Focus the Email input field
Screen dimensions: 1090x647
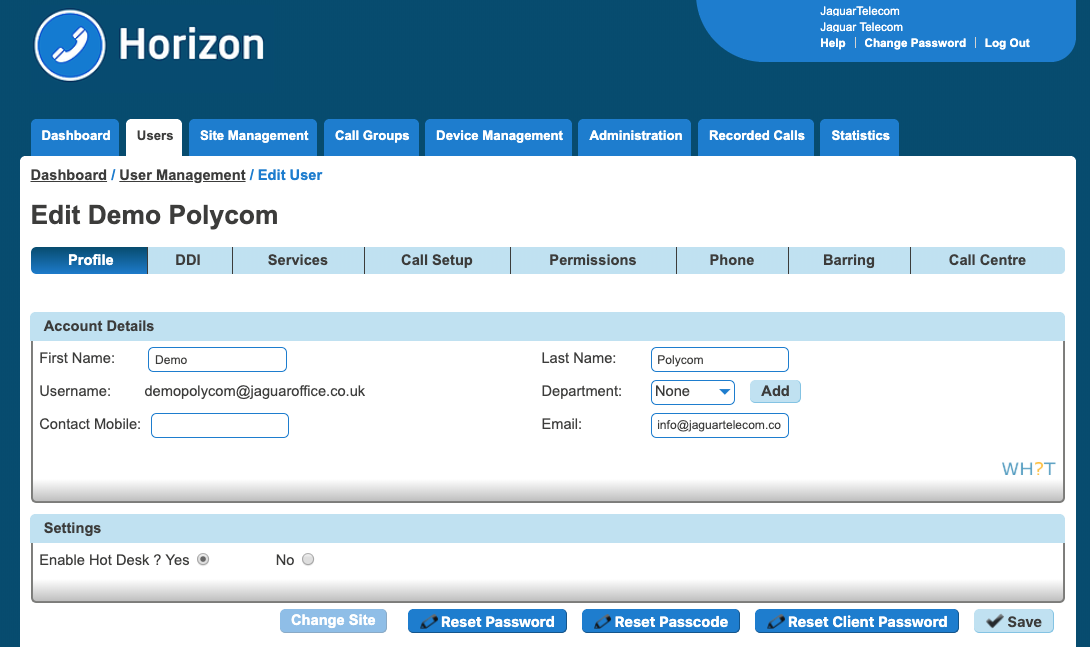click(x=719, y=426)
